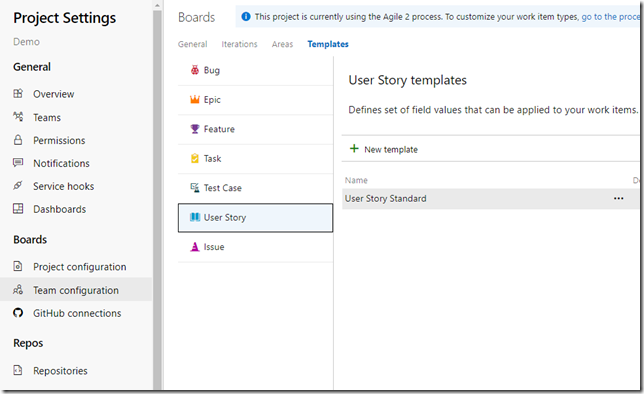Screen dimensions: 644x394
Task: Click the Feature trophy icon
Action: 195,129
